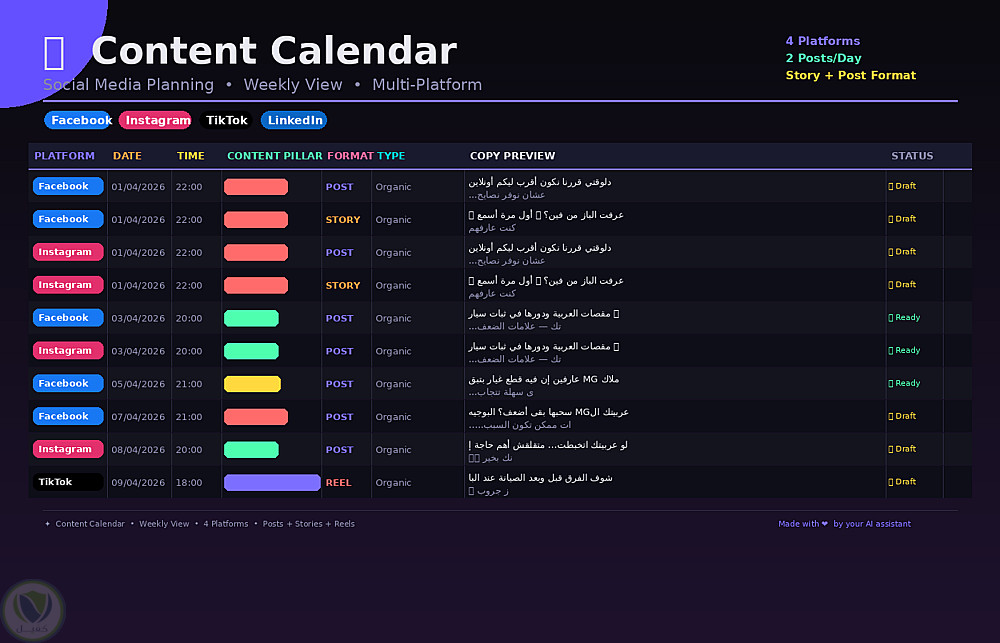
Task: Click the Instagram badge in the 03/04/2026 row
Action: click(68, 351)
